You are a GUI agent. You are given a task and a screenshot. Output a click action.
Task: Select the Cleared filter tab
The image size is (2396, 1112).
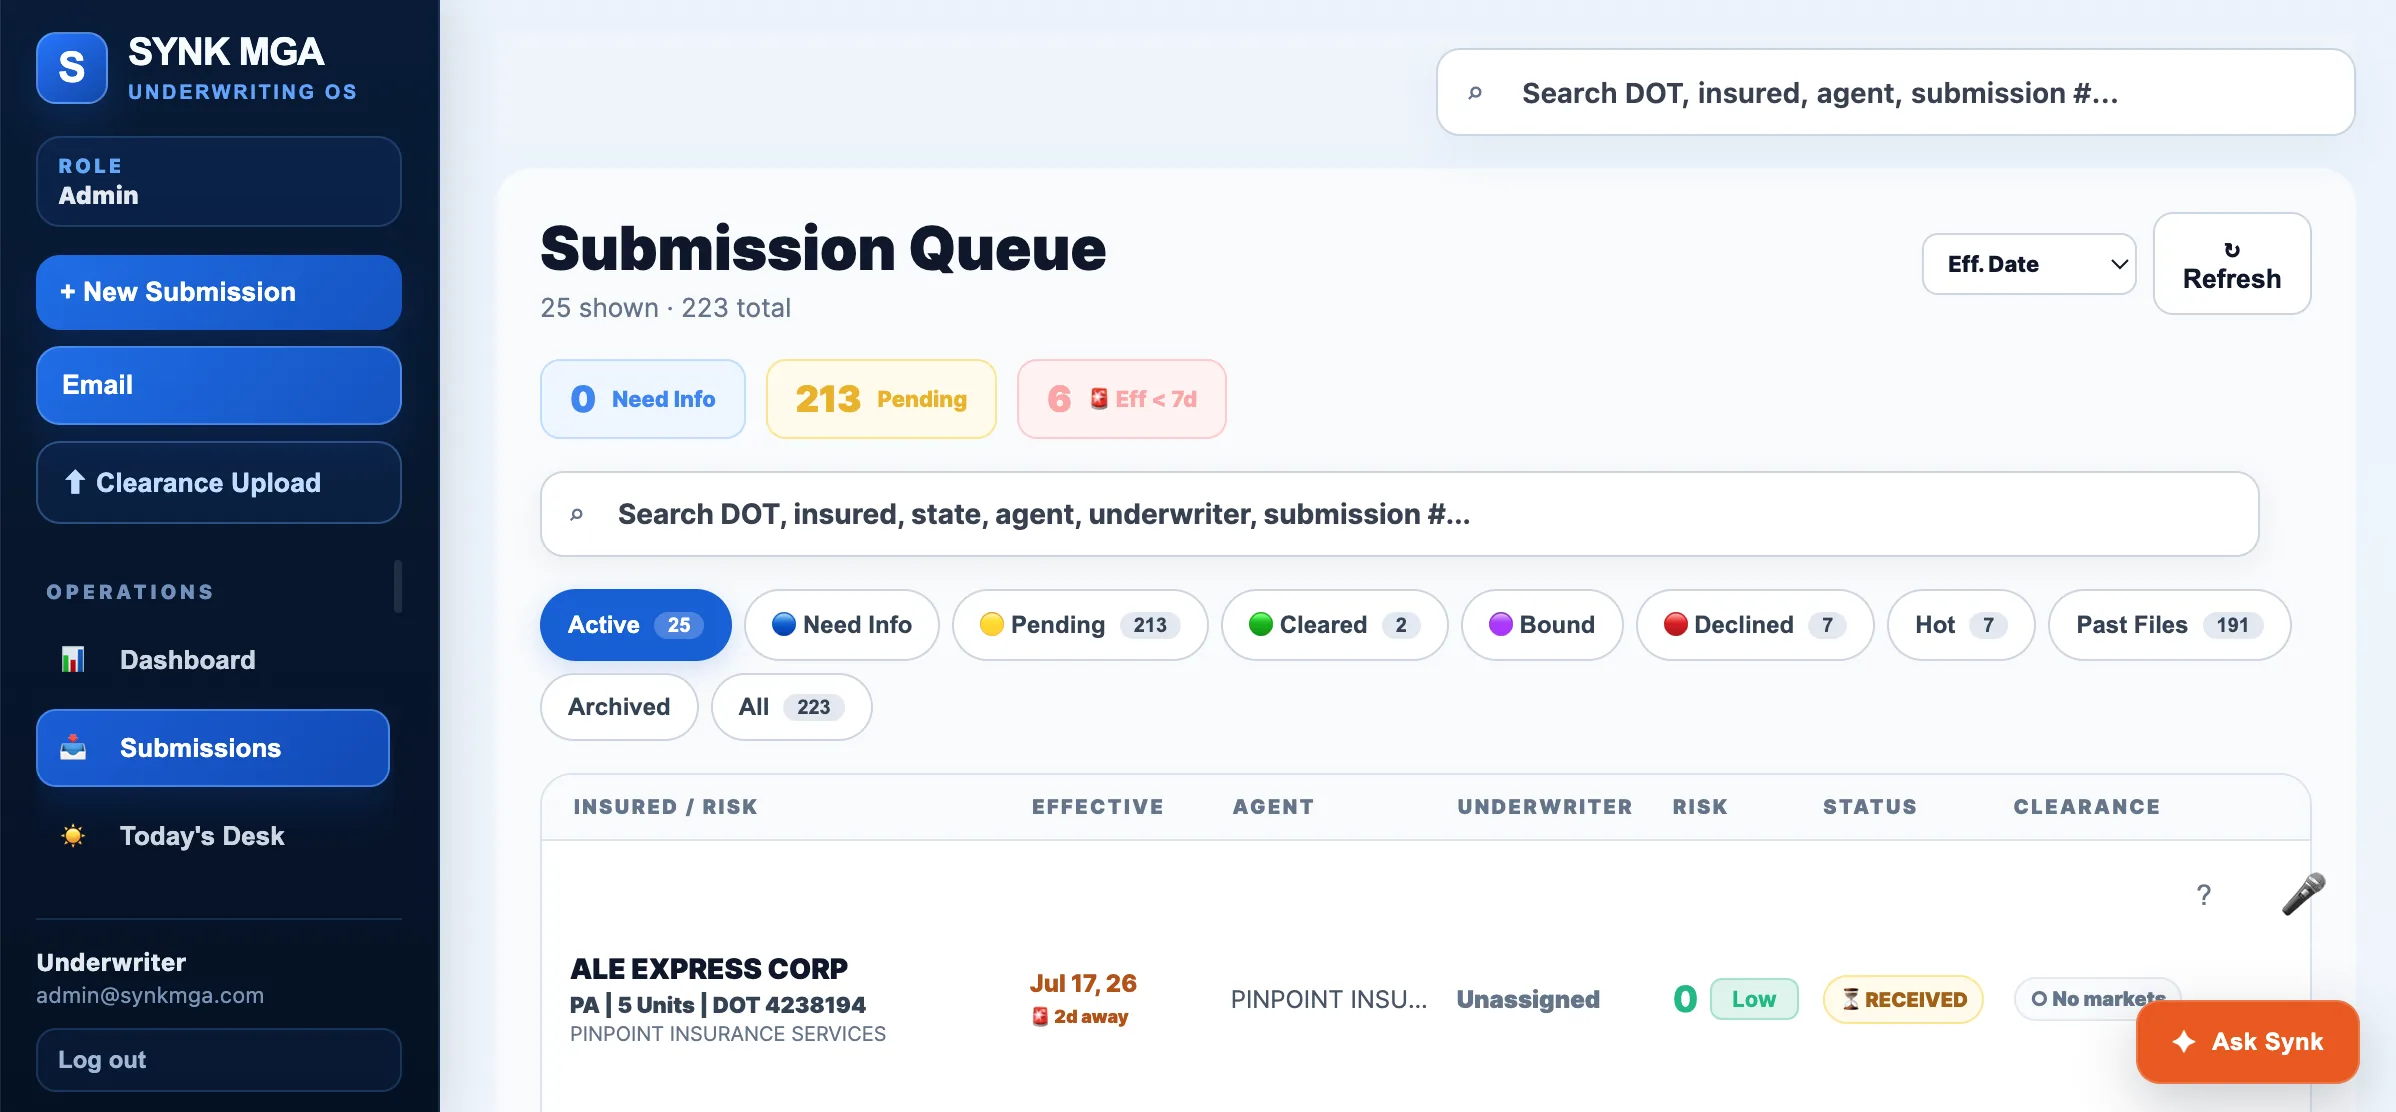pyautogui.click(x=1335, y=625)
